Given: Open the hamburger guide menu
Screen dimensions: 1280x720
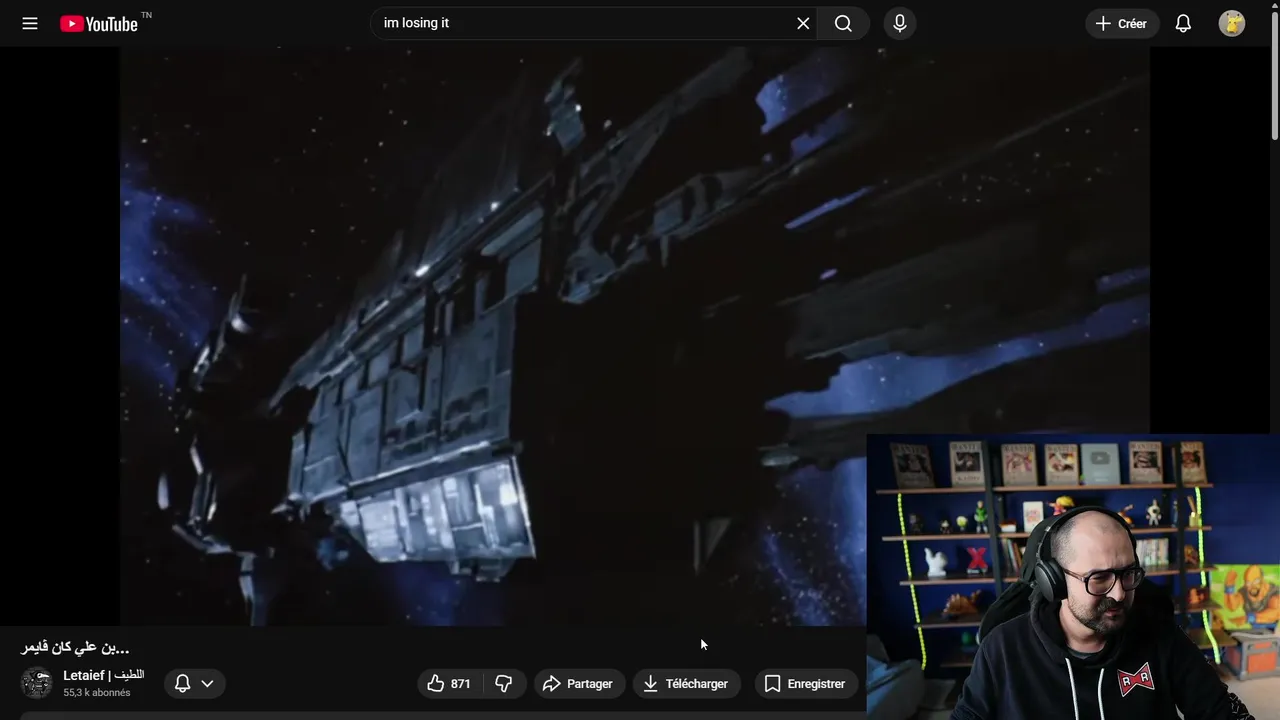Looking at the screenshot, I should (30, 23).
